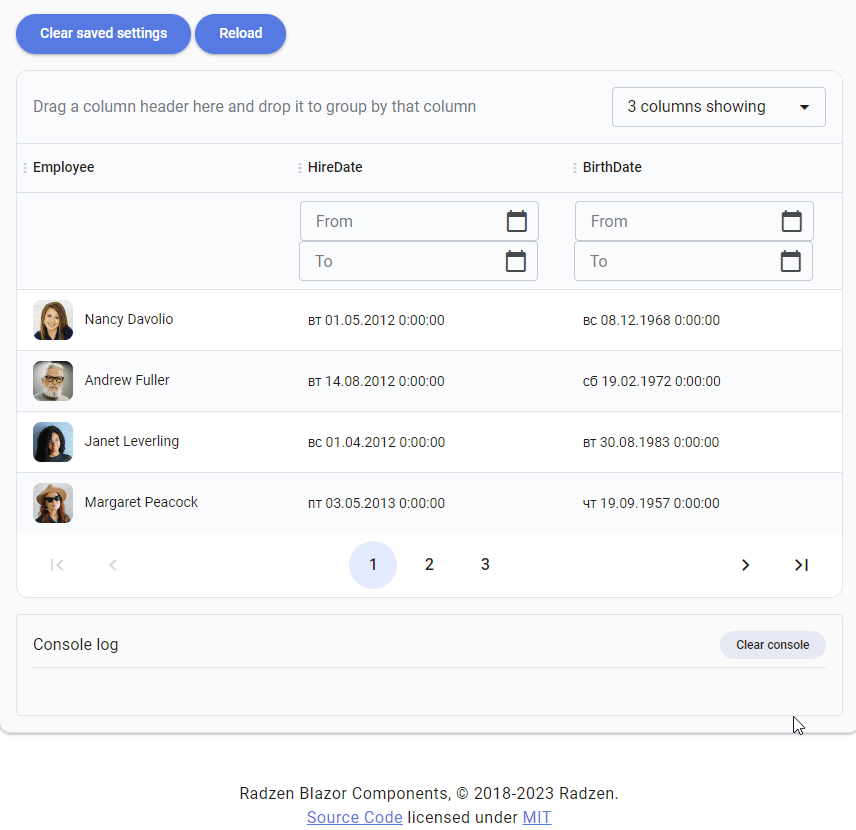
Task: Open the HireDate To calendar picker
Action: coord(517,261)
